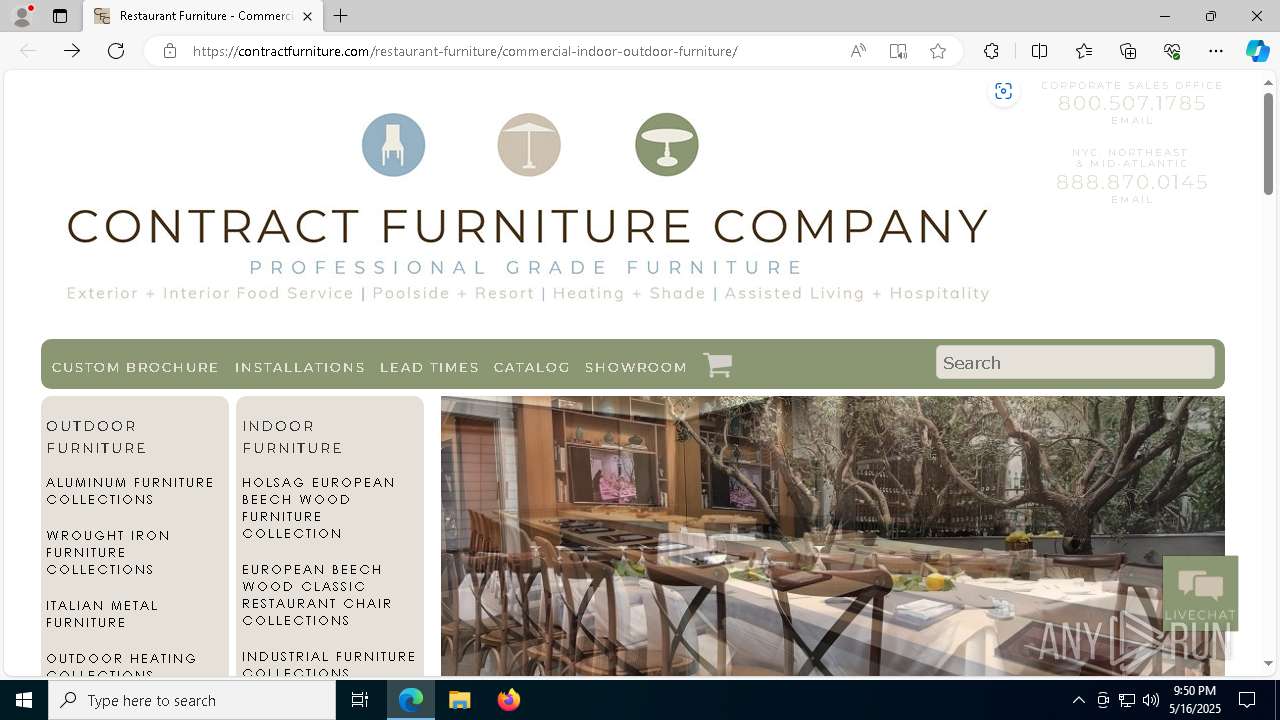Show hidden icons chevron in system tray
Image resolution: width=1280 pixels, height=720 pixels.
point(1078,700)
